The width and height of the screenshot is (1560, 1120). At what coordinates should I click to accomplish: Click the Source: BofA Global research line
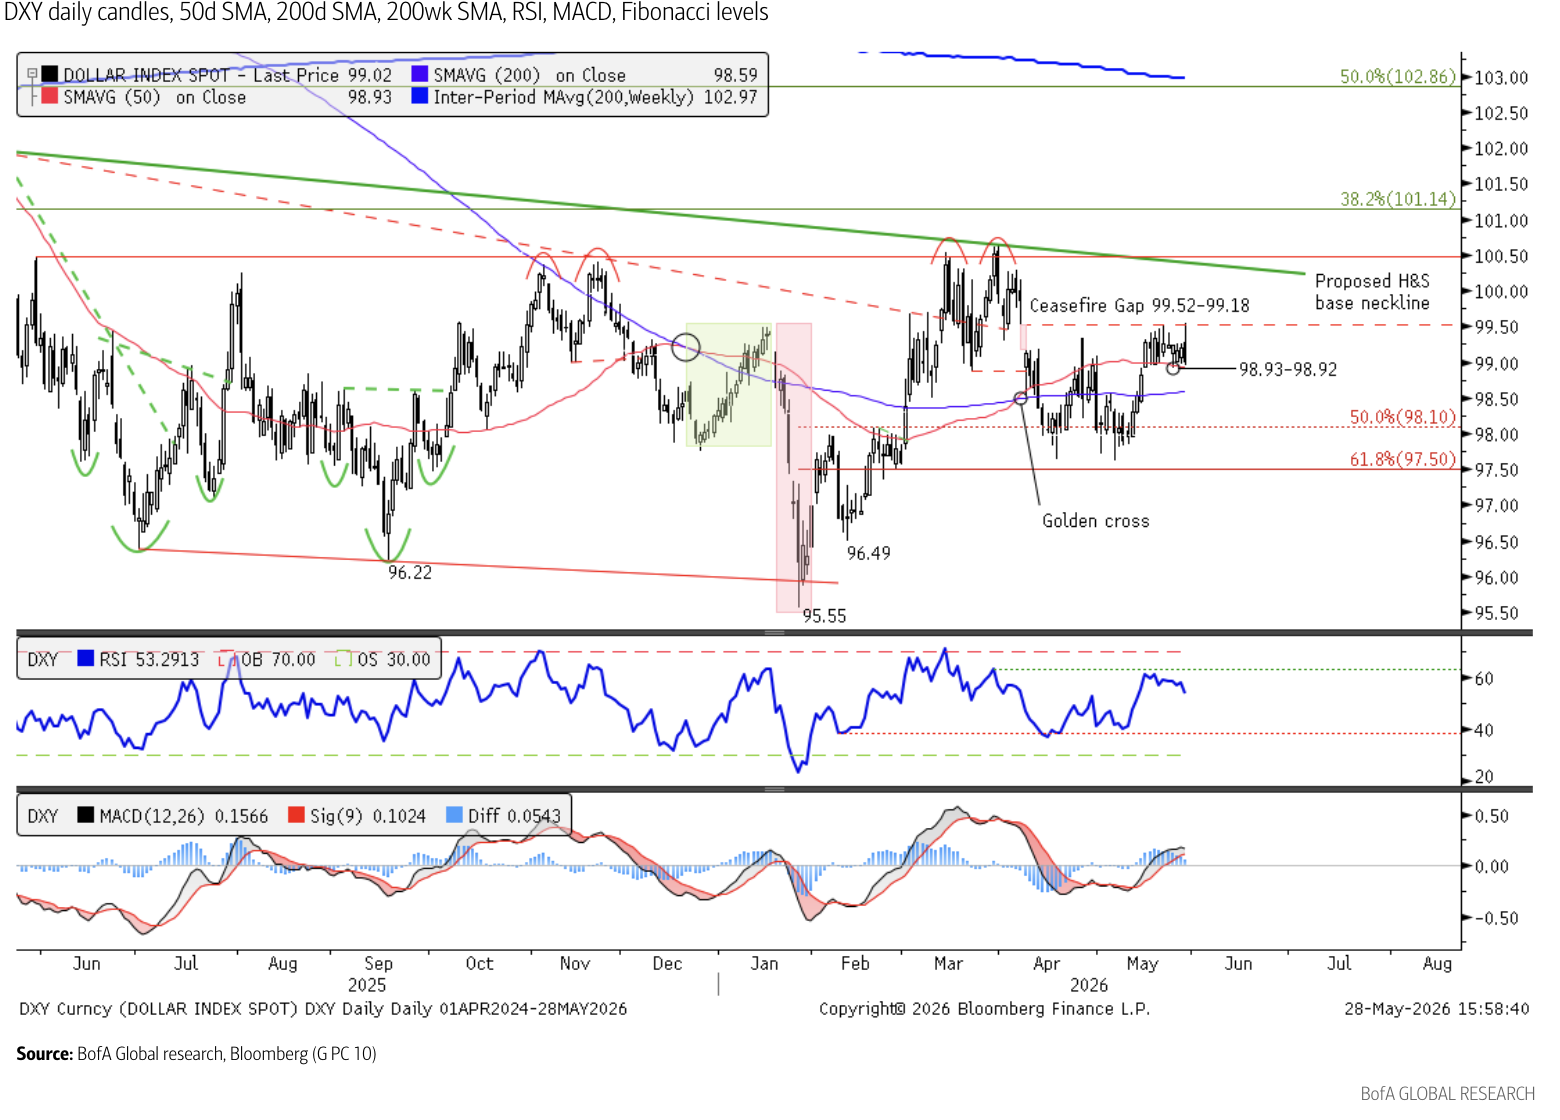pyautogui.click(x=196, y=1054)
